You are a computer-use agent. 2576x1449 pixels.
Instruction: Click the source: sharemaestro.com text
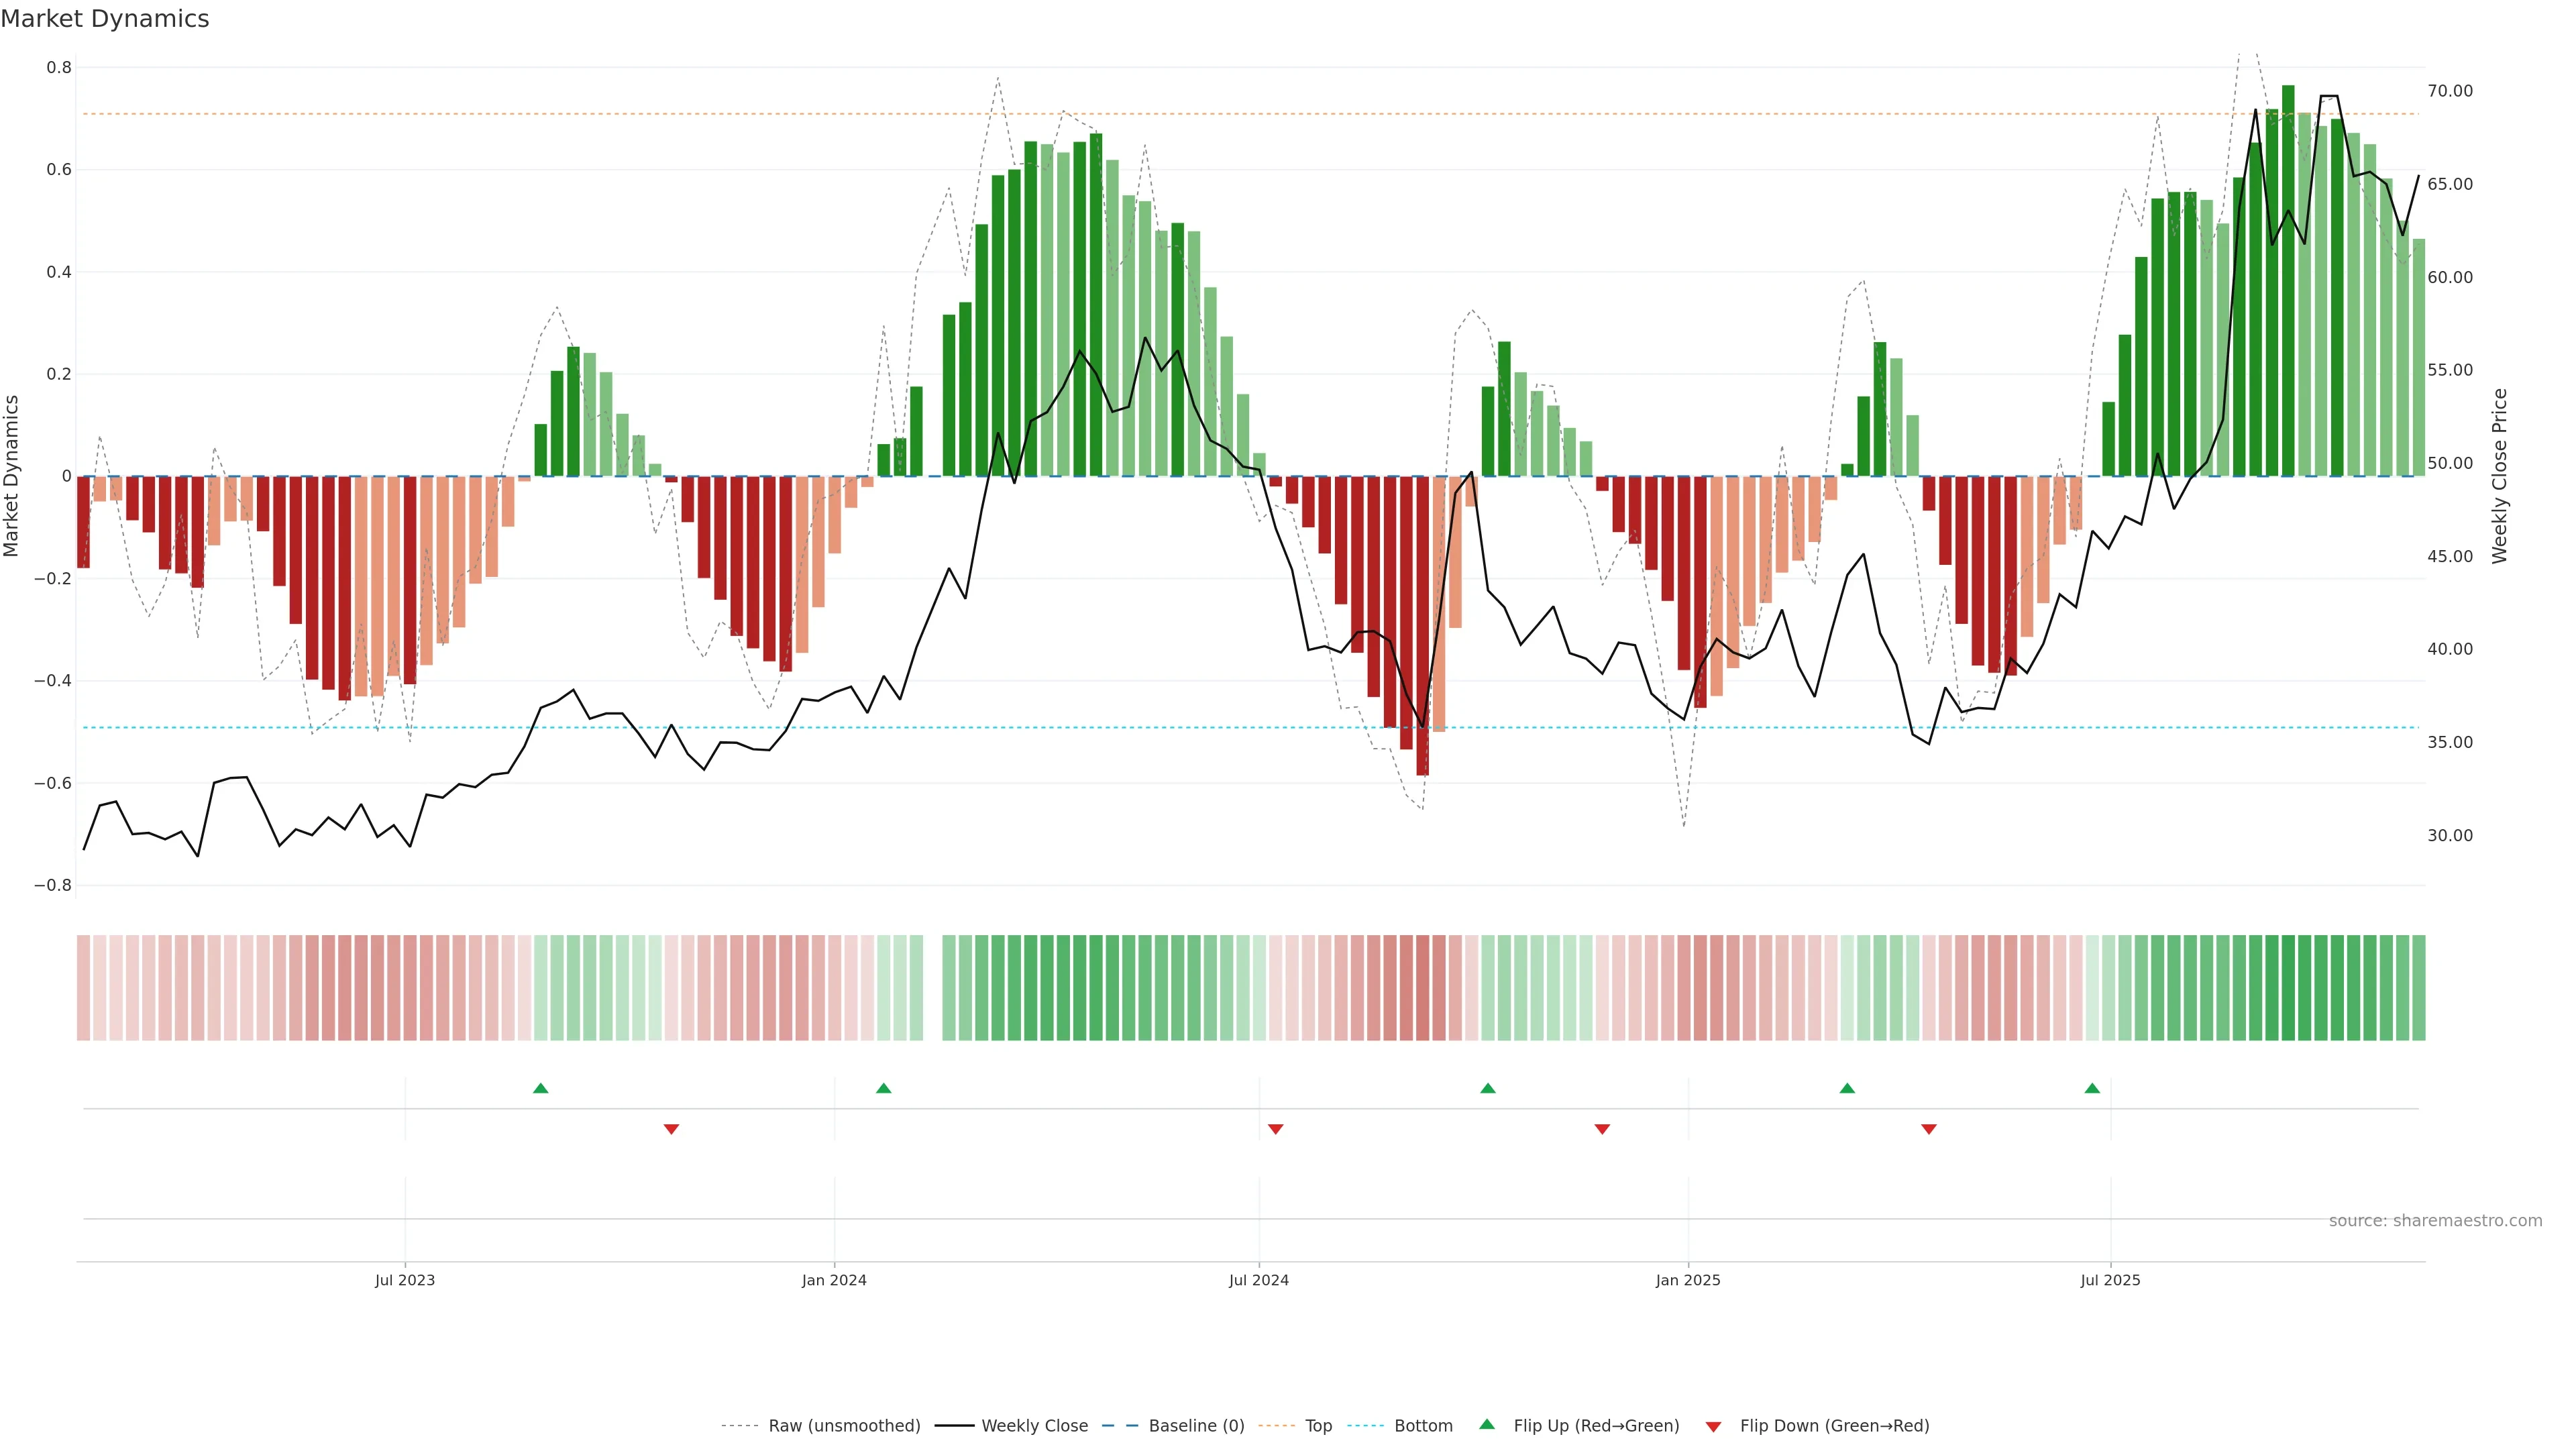[2435, 1221]
